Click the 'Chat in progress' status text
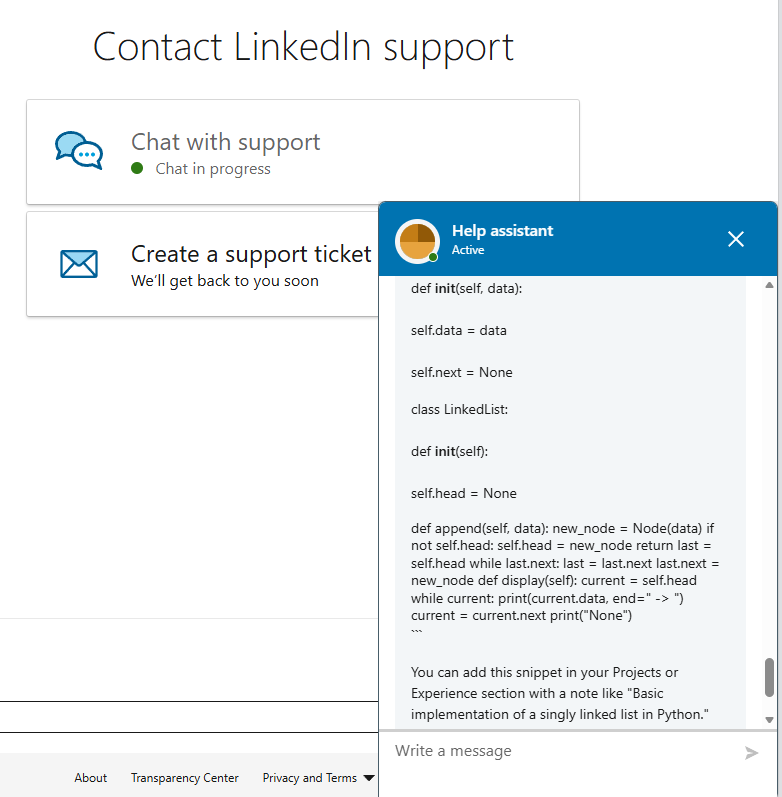This screenshot has height=797, width=782. (x=213, y=169)
